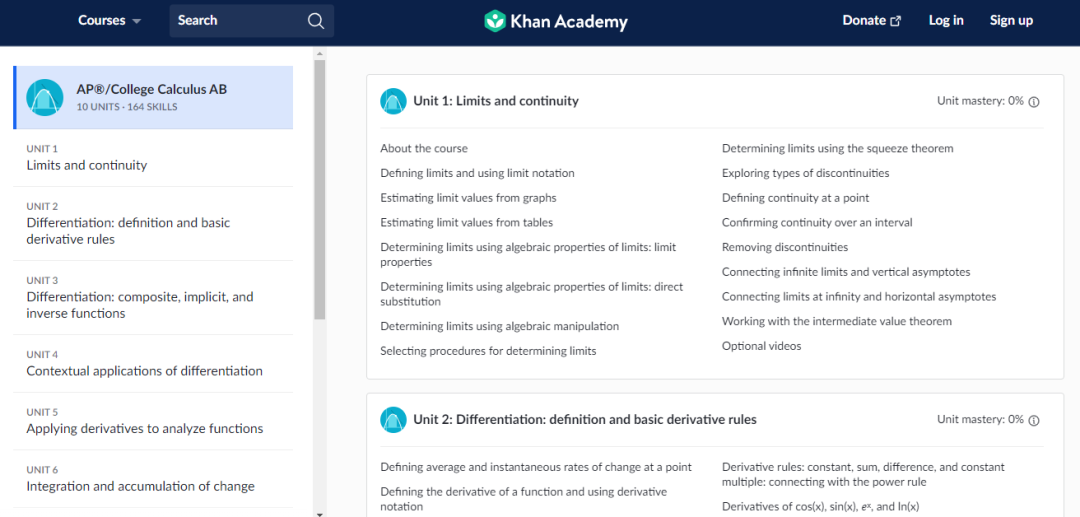The width and height of the screenshot is (1080, 517).
Task: Click the Unit 2 mastery info icon
Action: coord(1033,420)
